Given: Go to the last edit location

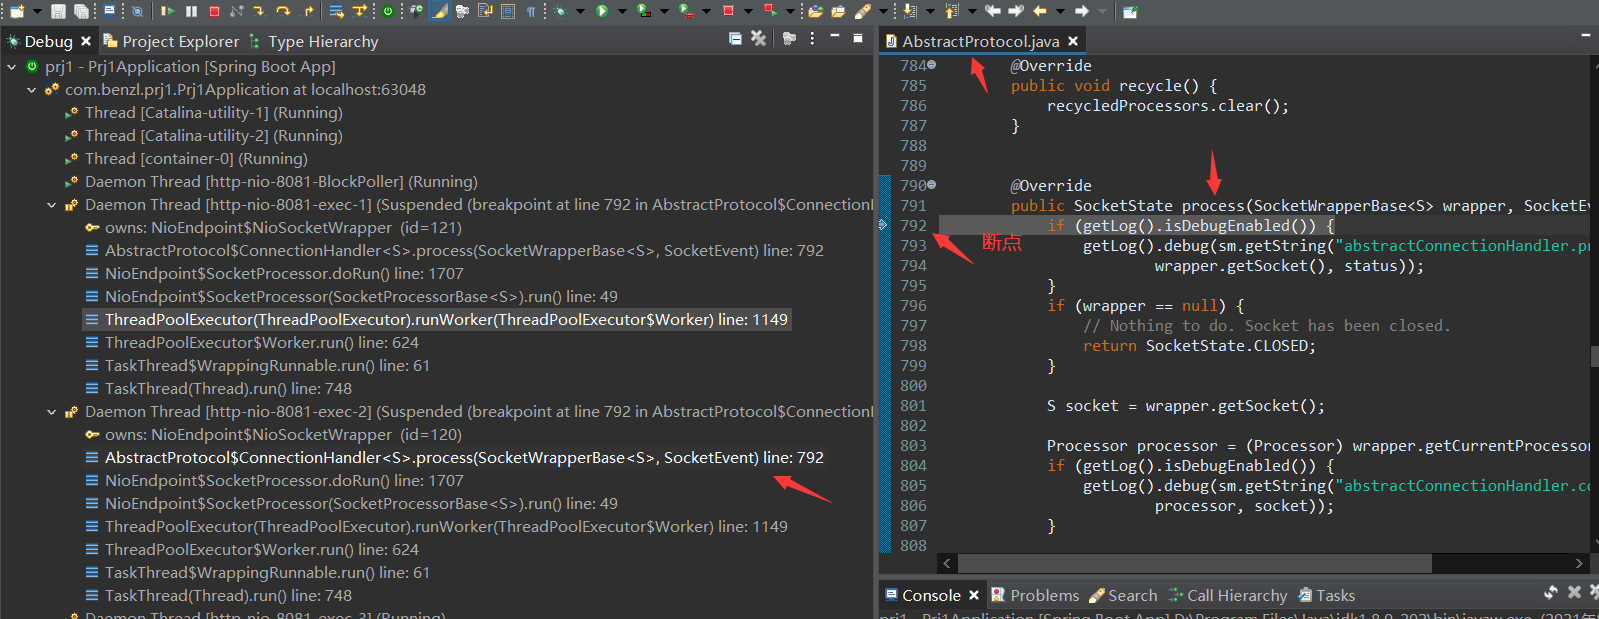Looking at the screenshot, I should click(x=993, y=11).
